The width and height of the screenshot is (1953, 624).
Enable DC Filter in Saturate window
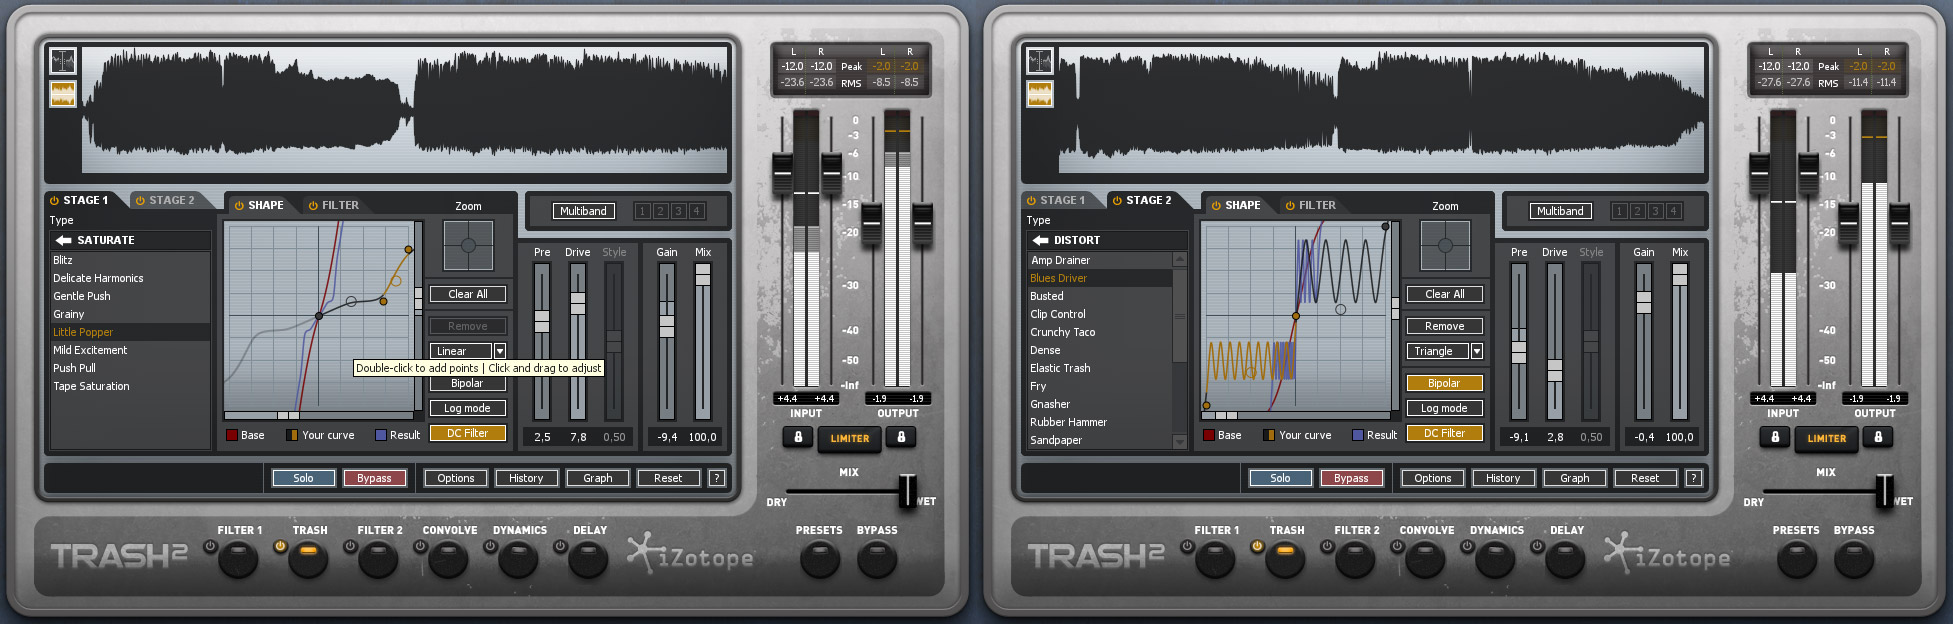(x=468, y=433)
